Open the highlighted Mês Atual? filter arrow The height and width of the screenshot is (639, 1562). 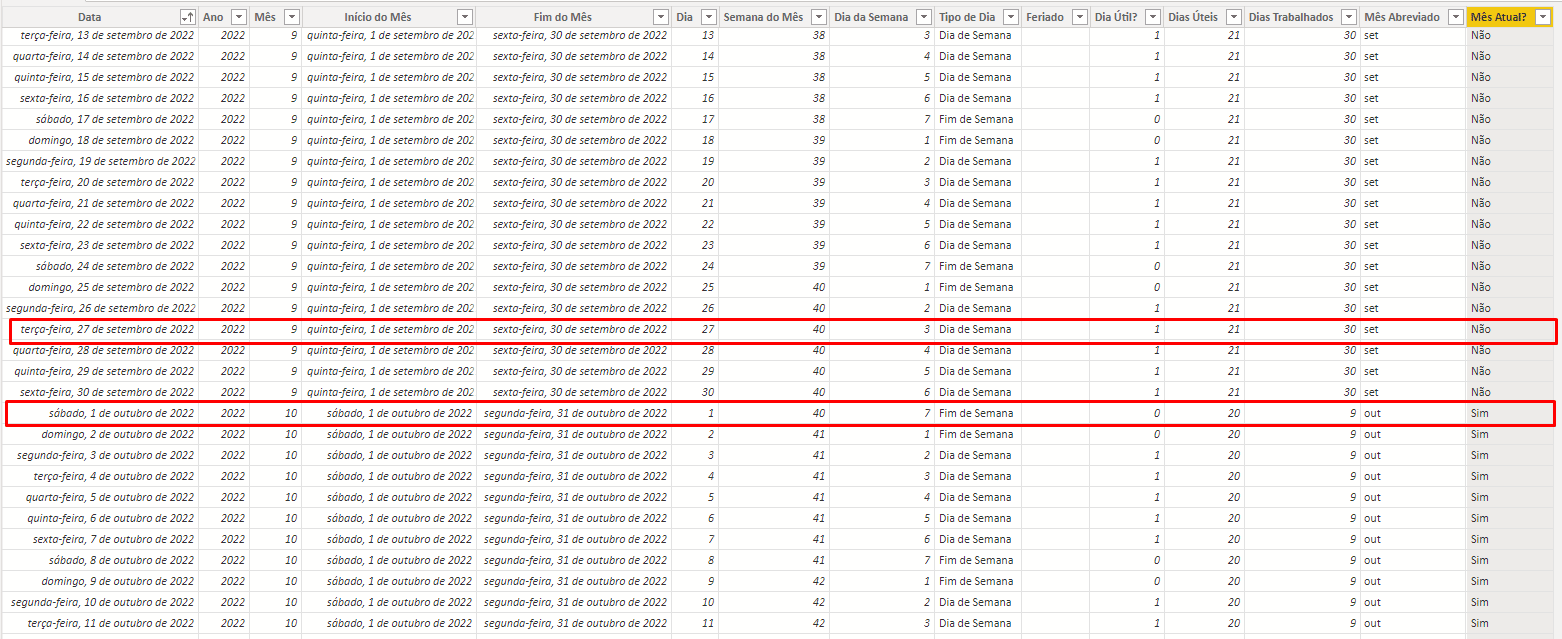pos(1543,17)
